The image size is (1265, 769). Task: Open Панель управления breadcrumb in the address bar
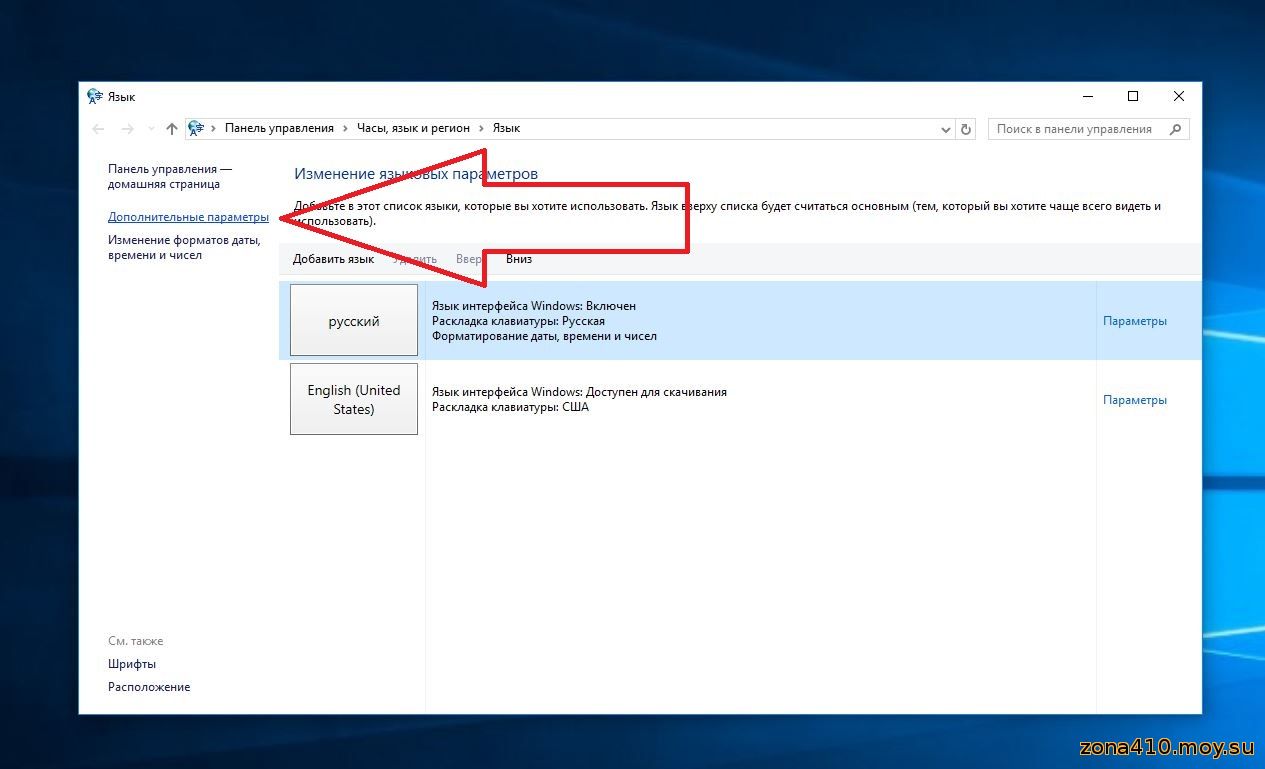pos(279,129)
